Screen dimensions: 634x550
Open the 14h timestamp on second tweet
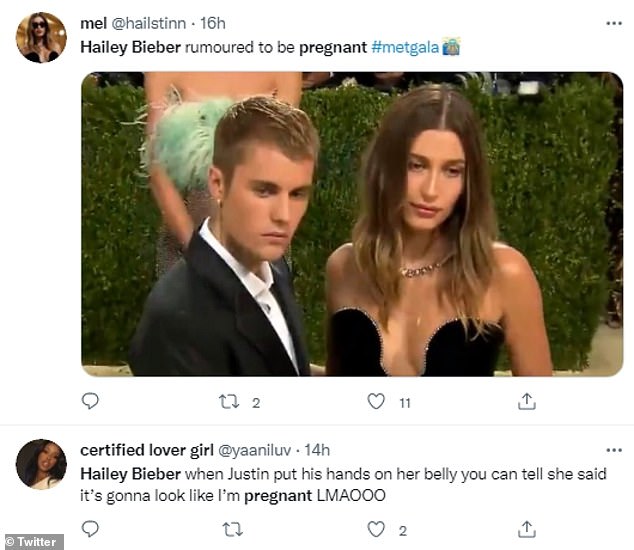point(317,451)
